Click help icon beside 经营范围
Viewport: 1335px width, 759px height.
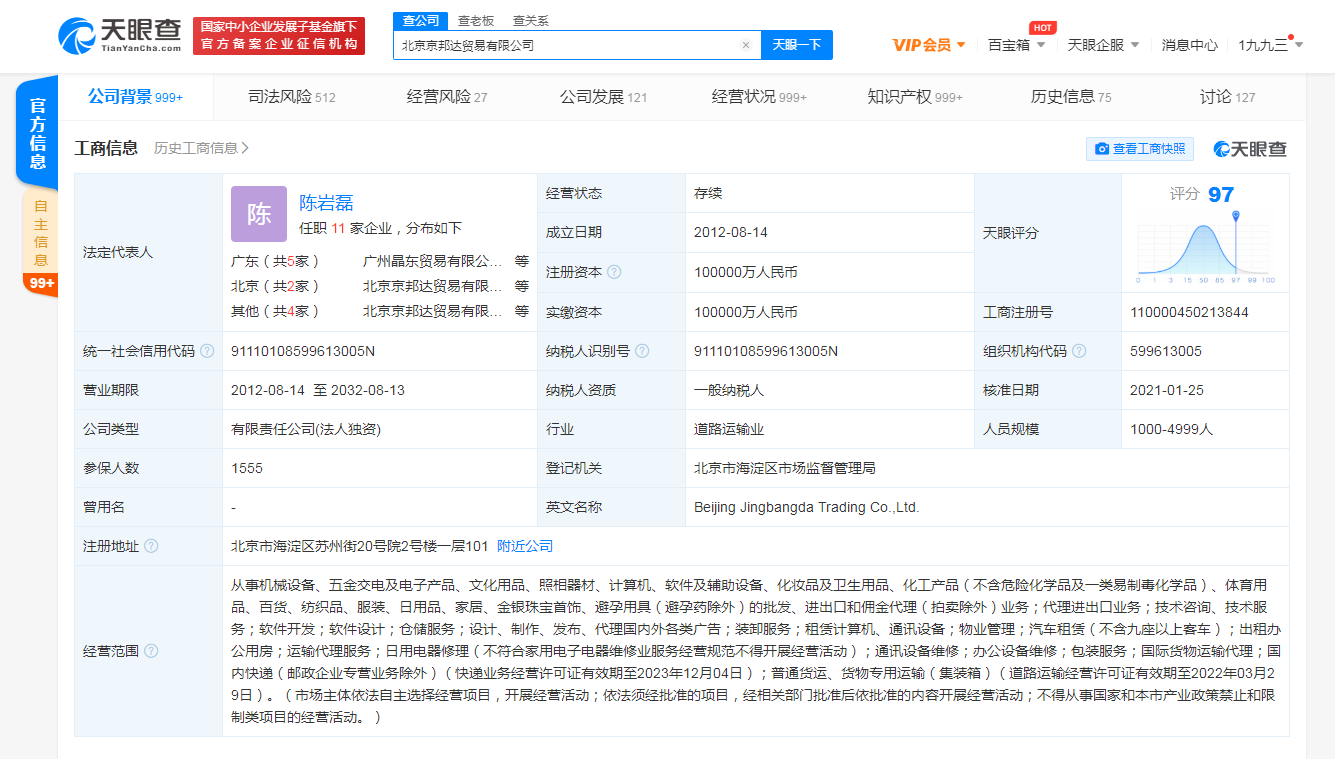tap(151, 651)
